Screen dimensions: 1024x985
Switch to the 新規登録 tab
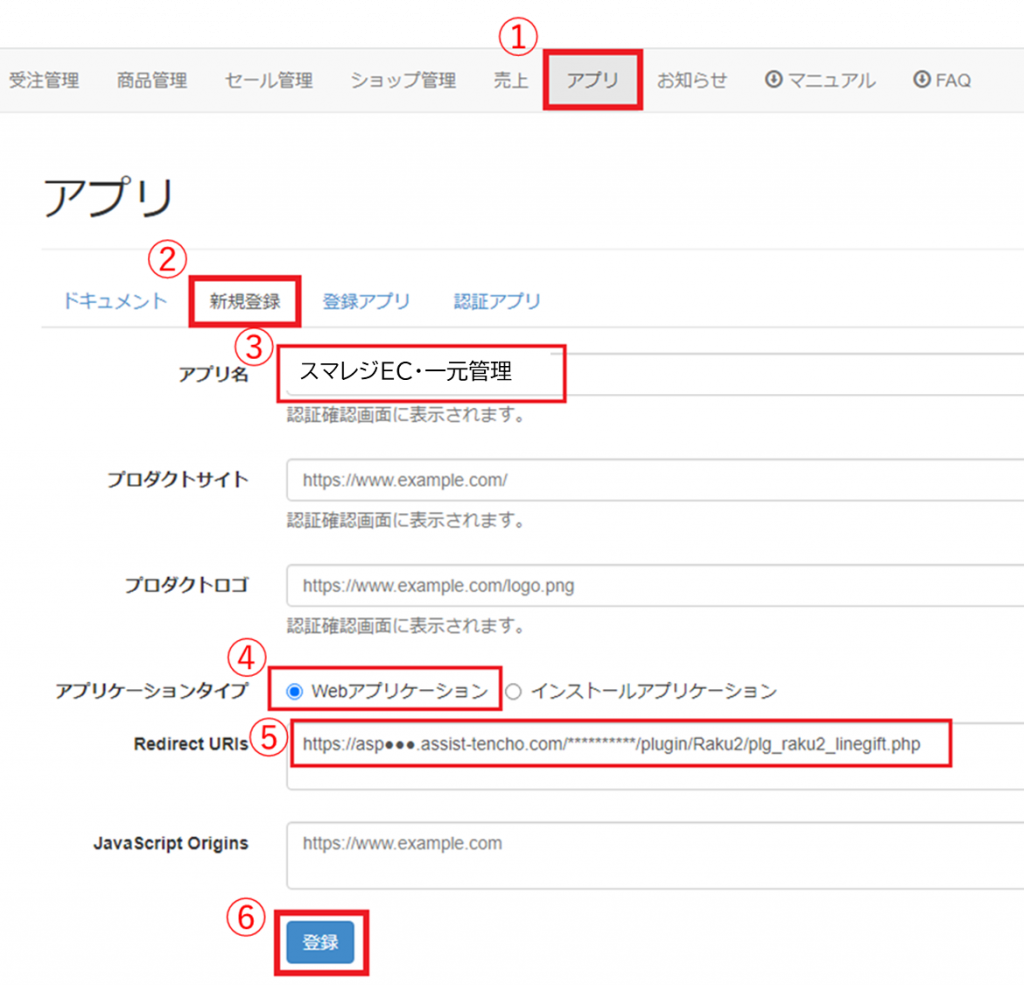(x=245, y=301)
